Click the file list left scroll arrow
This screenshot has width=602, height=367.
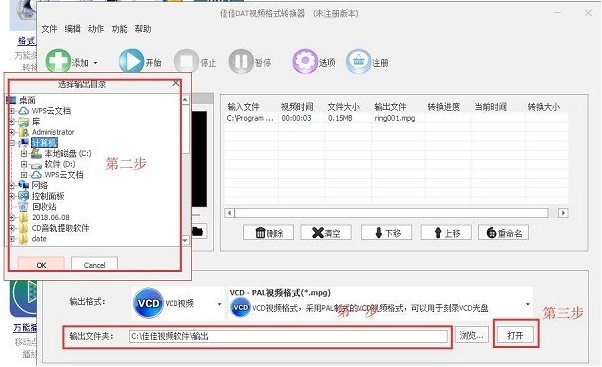230,213
